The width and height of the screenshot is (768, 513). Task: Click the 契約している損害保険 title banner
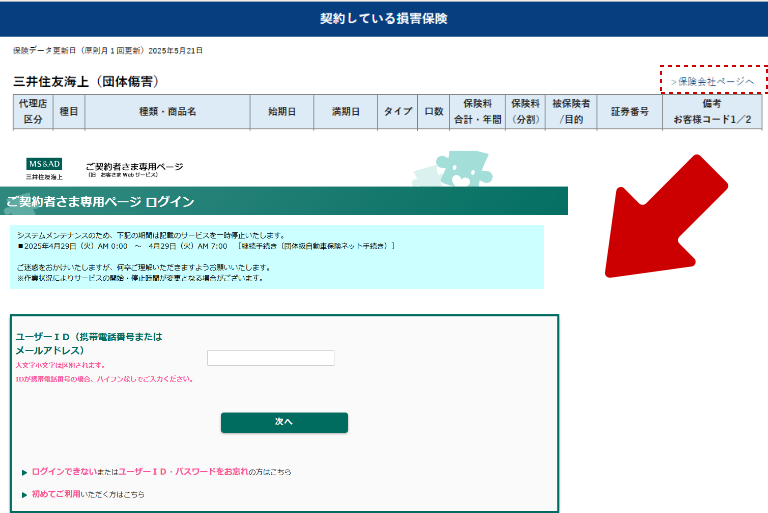coord(384,19)
